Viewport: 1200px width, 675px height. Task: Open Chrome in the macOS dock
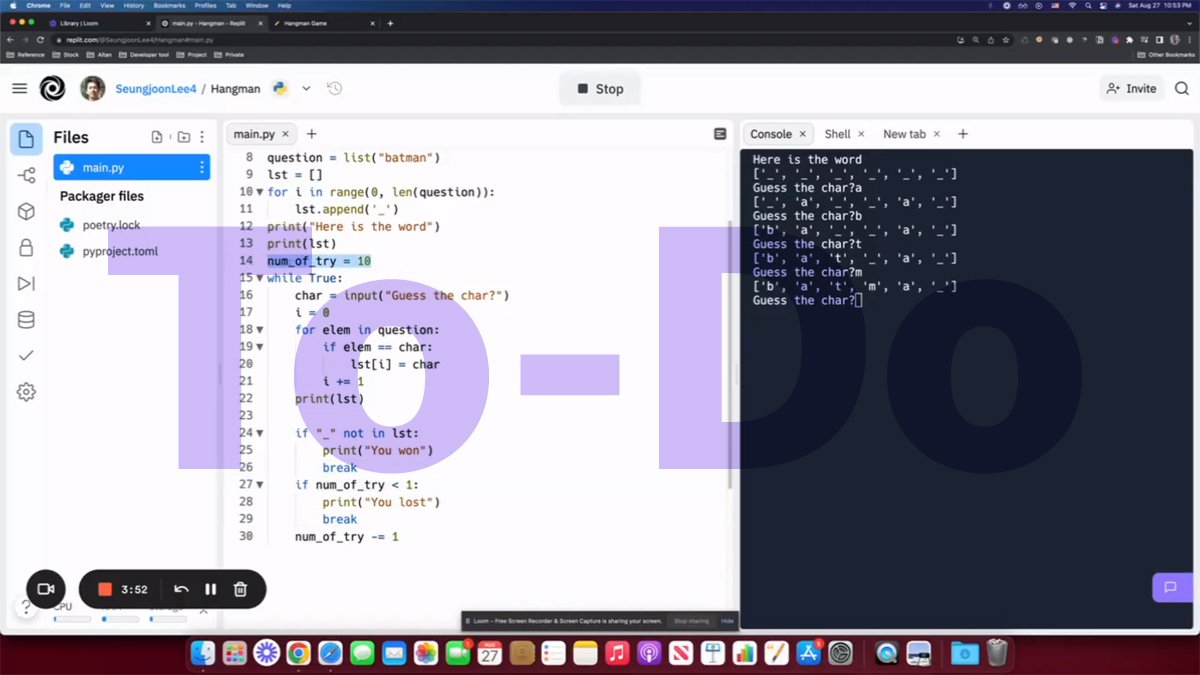(298, 653)
